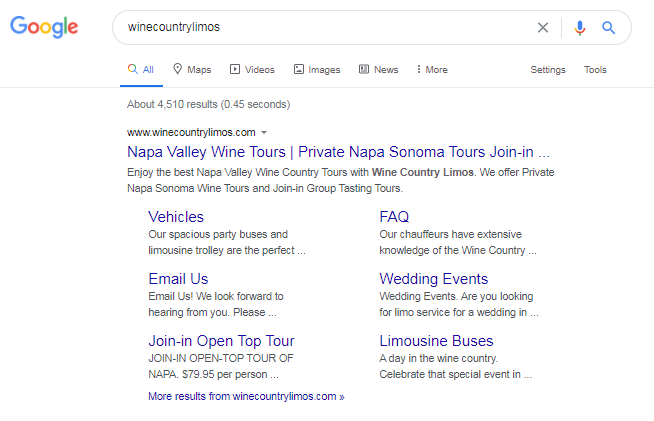Open the FAQ sitelink
The width and height of the screenshot is (654, 421).
pyautogui.click(x=394, y=216)
